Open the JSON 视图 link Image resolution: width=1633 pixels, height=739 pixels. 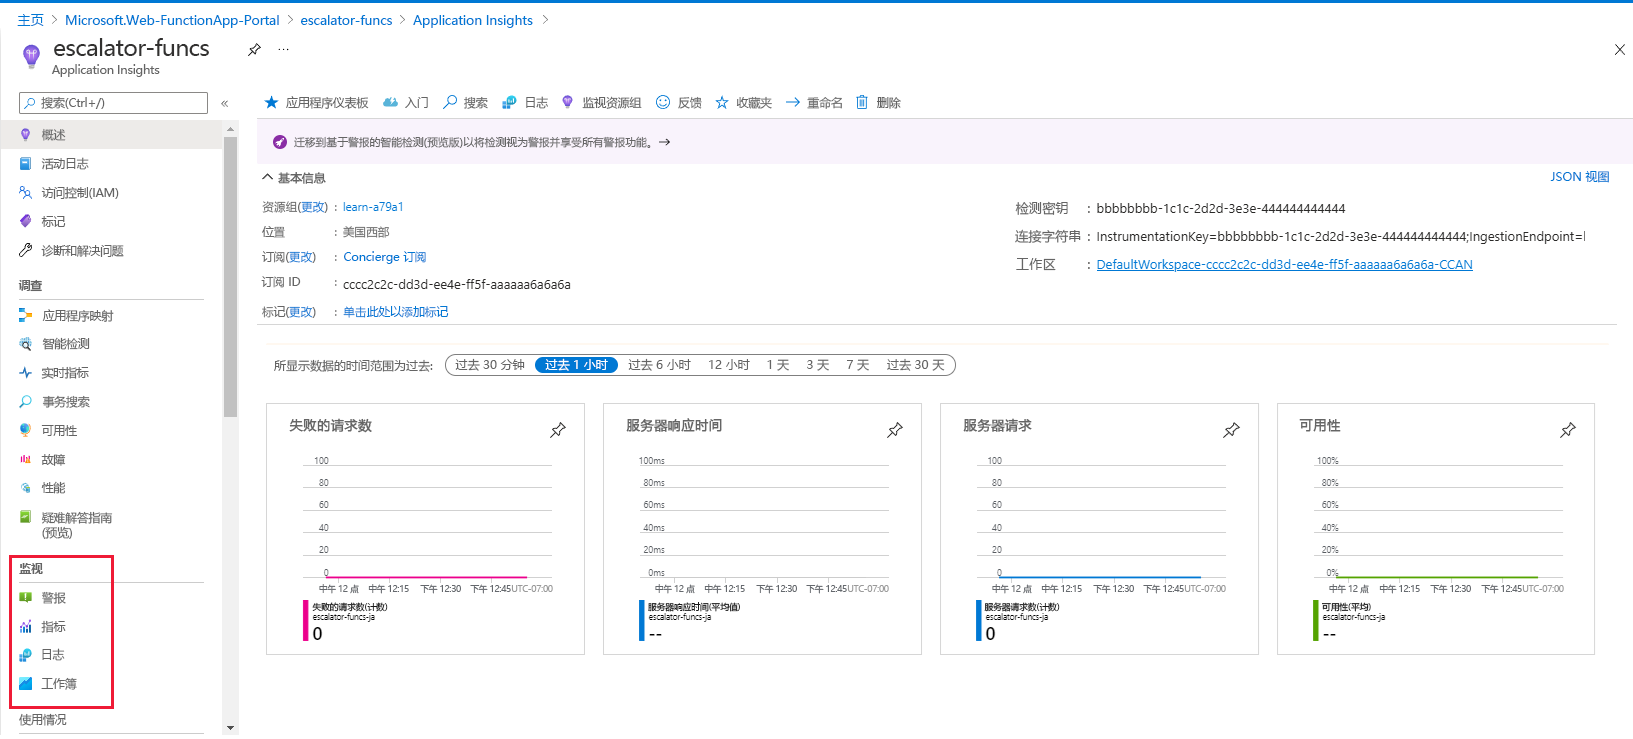pyautogui.click(x=1579, y=177)
